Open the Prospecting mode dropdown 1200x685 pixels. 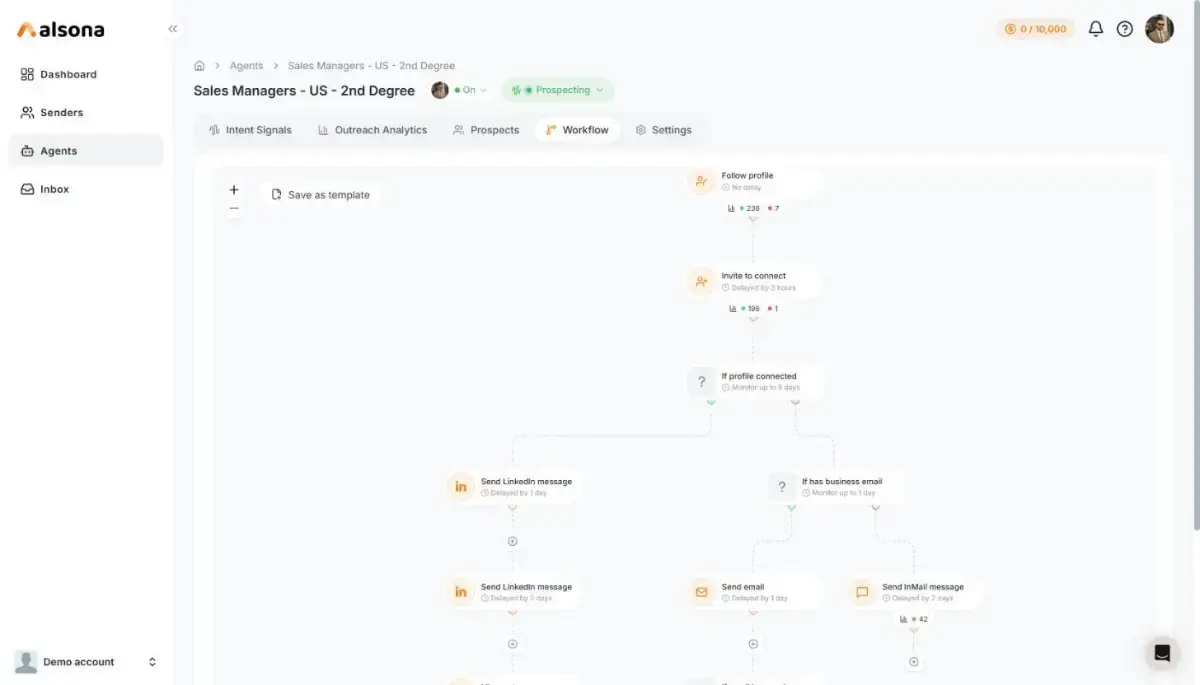(x=558, y=90)
